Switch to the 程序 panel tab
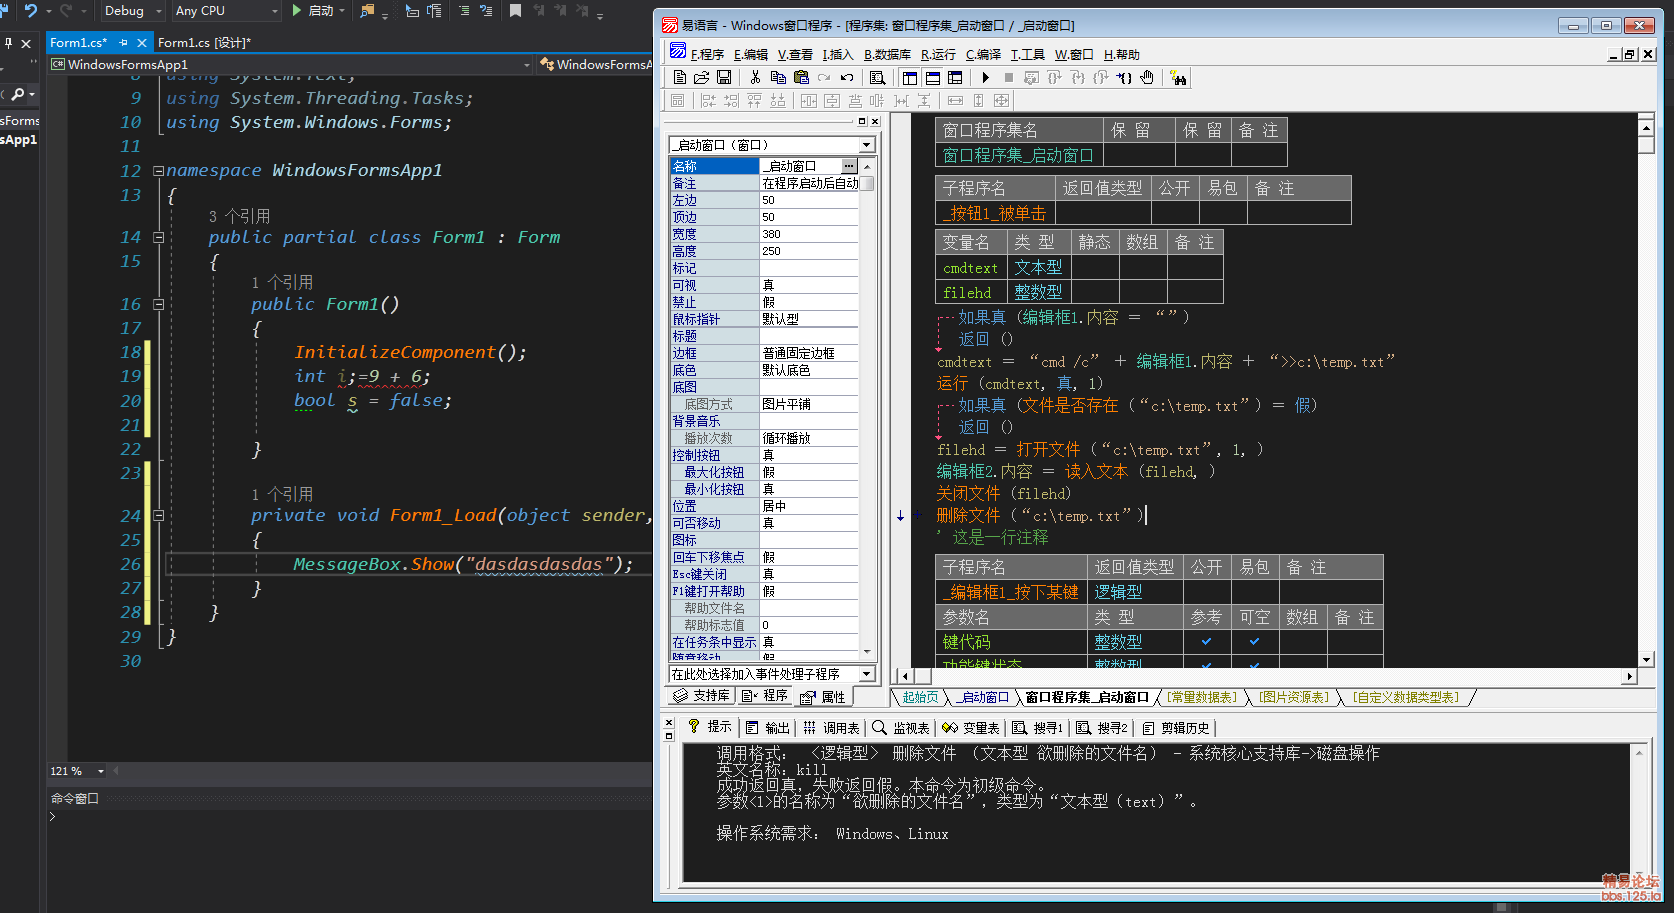Screen dimensions: 1674x913 click(x=765, y=695)
